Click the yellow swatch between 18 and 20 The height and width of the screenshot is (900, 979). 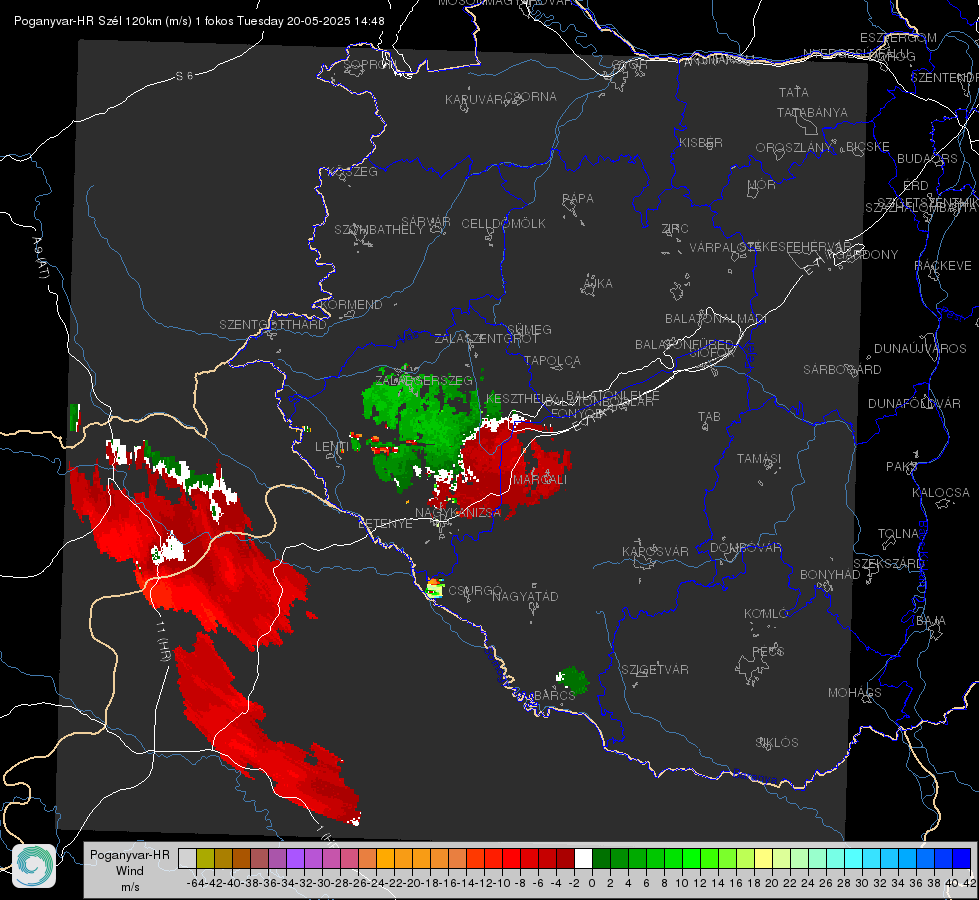(x=764, y=858)
